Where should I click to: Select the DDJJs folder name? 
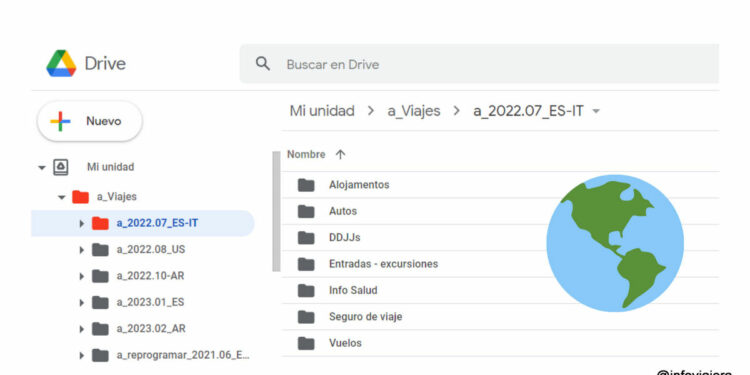344,237
